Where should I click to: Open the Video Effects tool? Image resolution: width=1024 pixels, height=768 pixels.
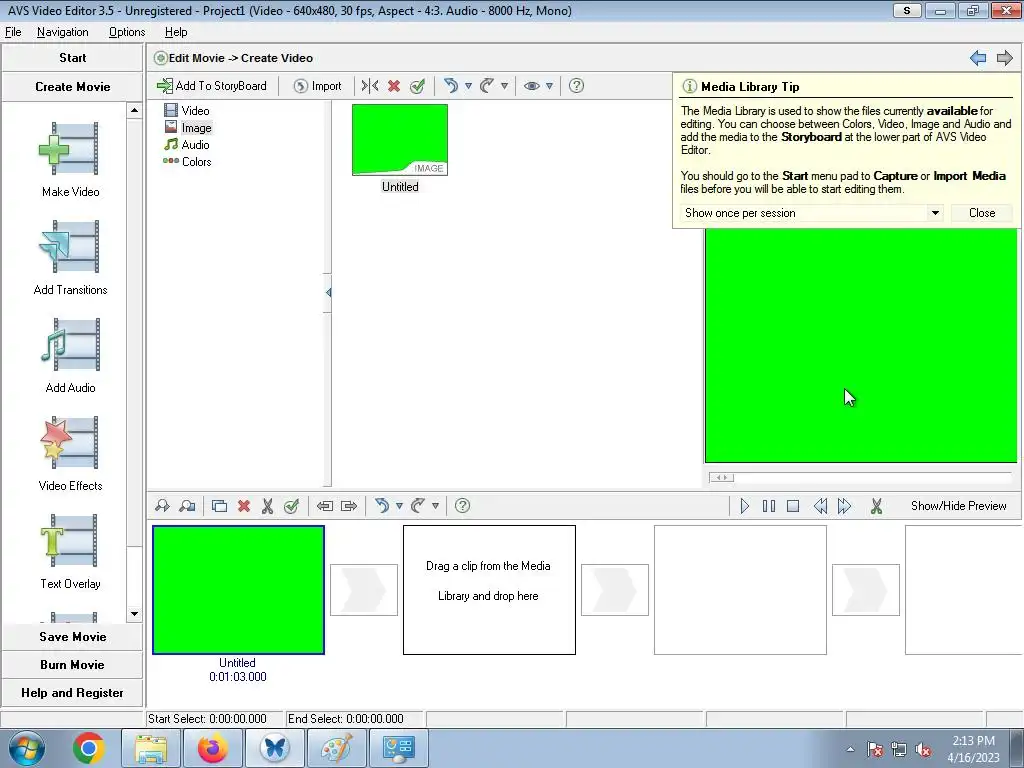[x=70, y=454]
